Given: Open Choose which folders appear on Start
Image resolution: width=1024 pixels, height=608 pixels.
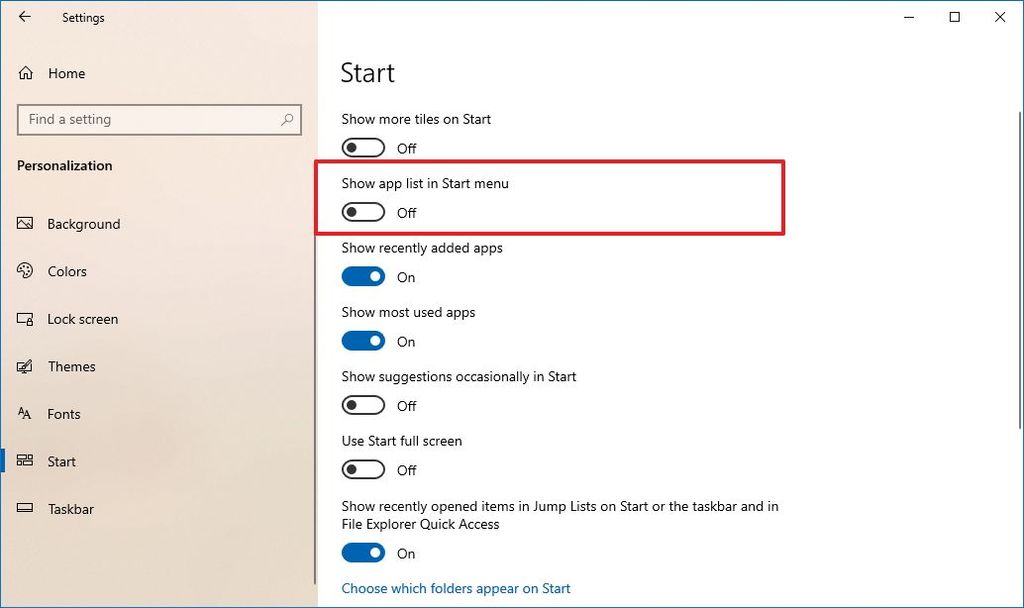Looking at the screenshot, I should click(x=456, y=588).
